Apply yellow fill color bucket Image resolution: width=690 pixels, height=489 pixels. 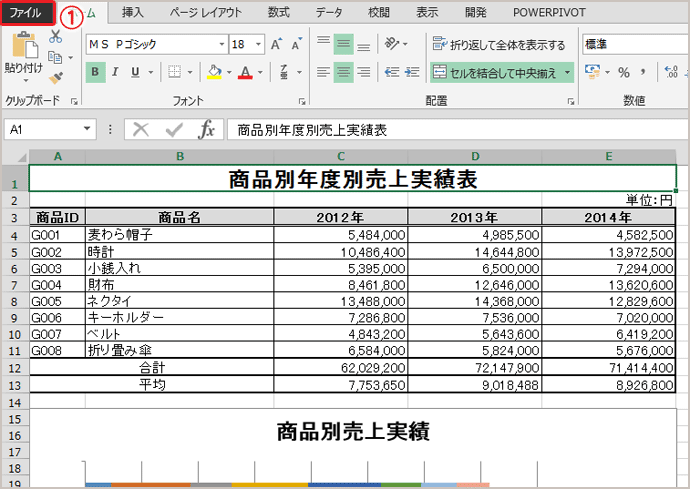214,72
